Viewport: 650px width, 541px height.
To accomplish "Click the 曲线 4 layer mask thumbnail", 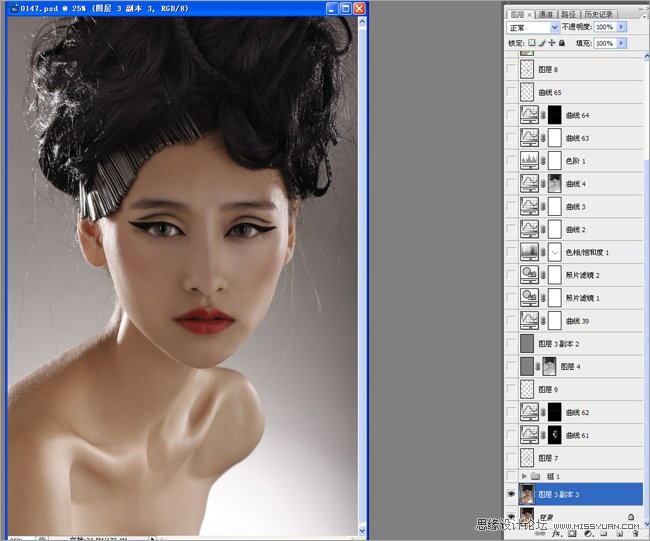I will coord(554,184).
